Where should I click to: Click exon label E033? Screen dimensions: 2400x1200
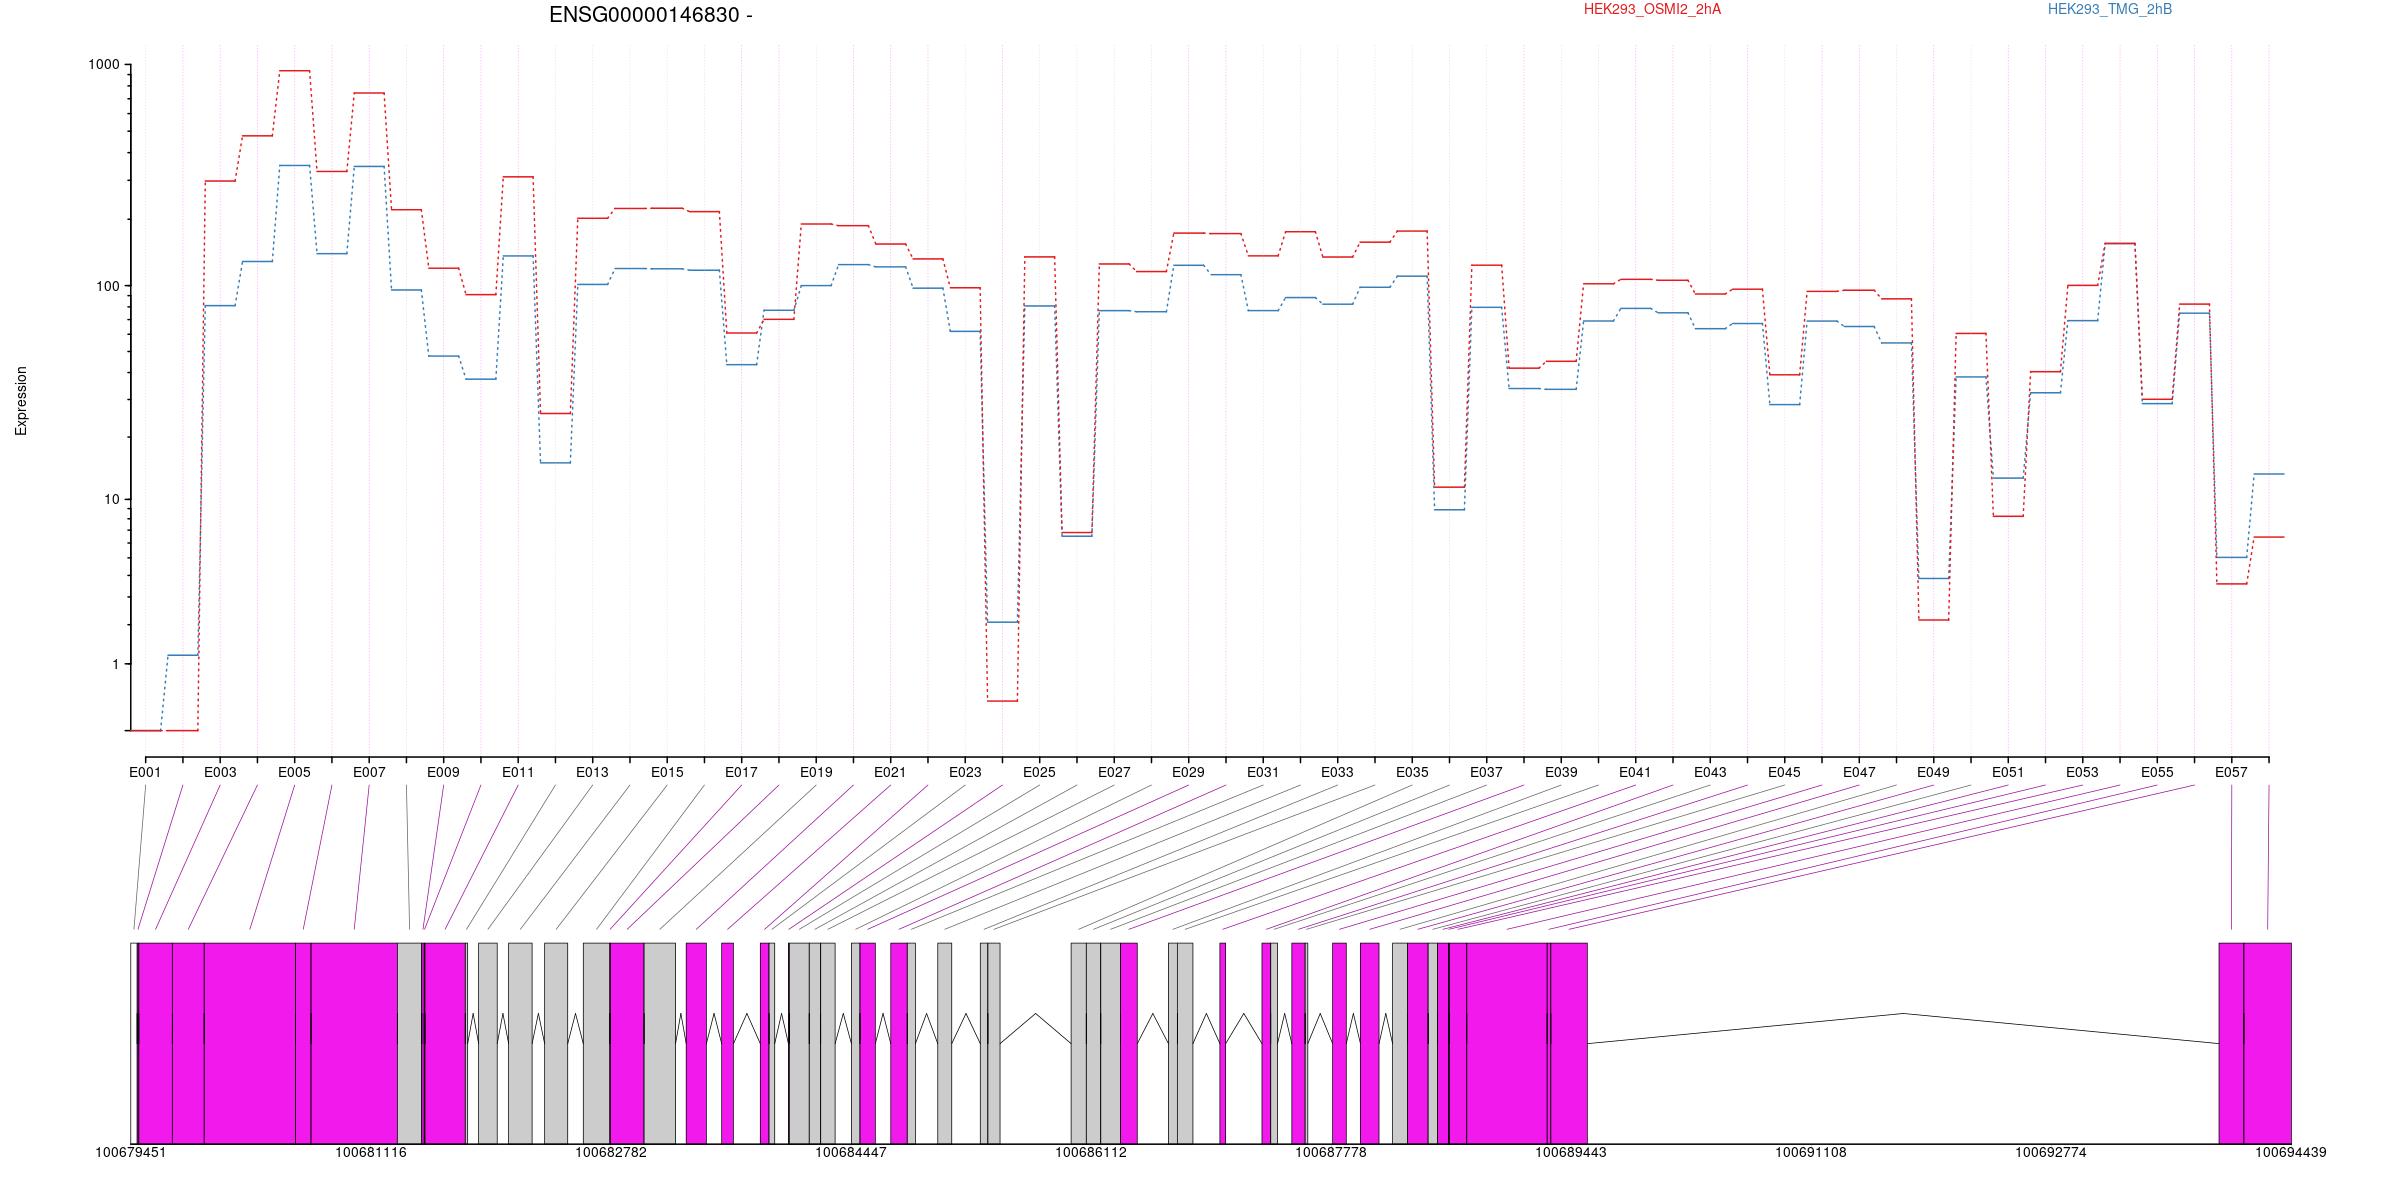pyautogui.click(x=1337, y=772)
